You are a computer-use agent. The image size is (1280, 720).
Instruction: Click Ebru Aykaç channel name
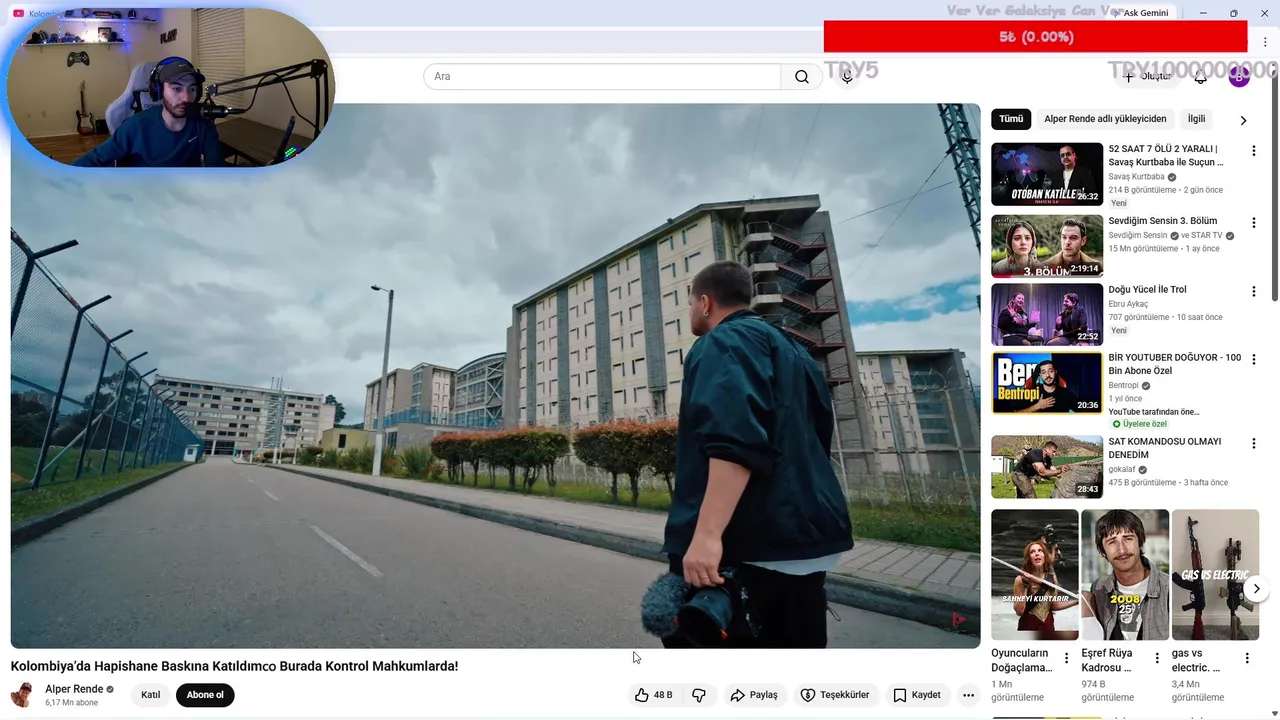coord(1128,304)
